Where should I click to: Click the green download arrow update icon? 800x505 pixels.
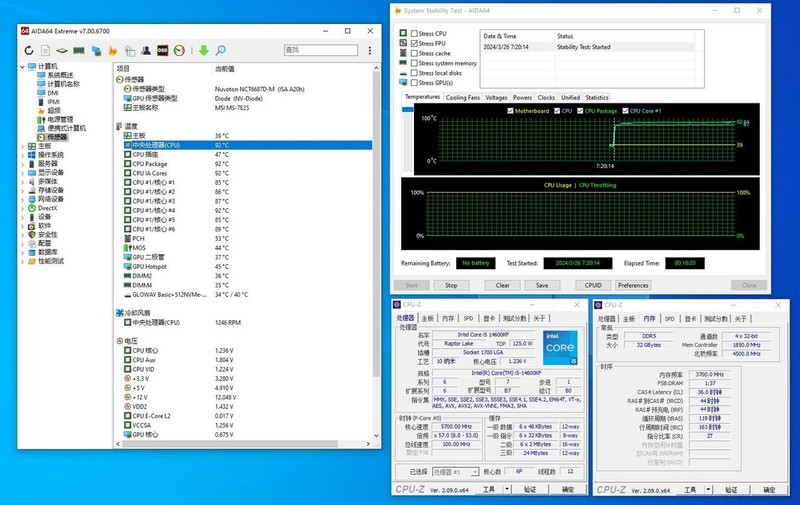203,50
